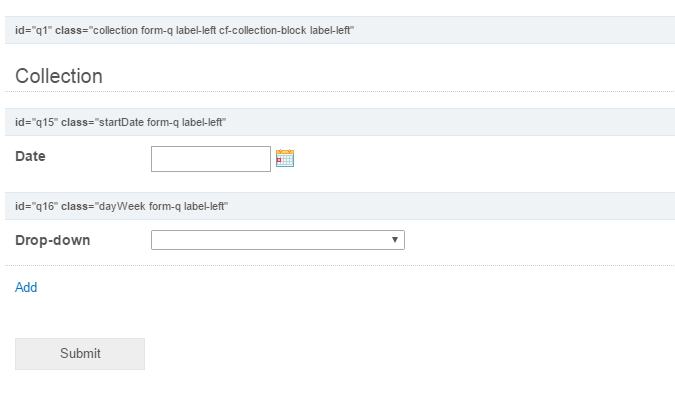Click the Drop-down field's arrow
This screenshot has width=675, height=416.
point(396,240)
